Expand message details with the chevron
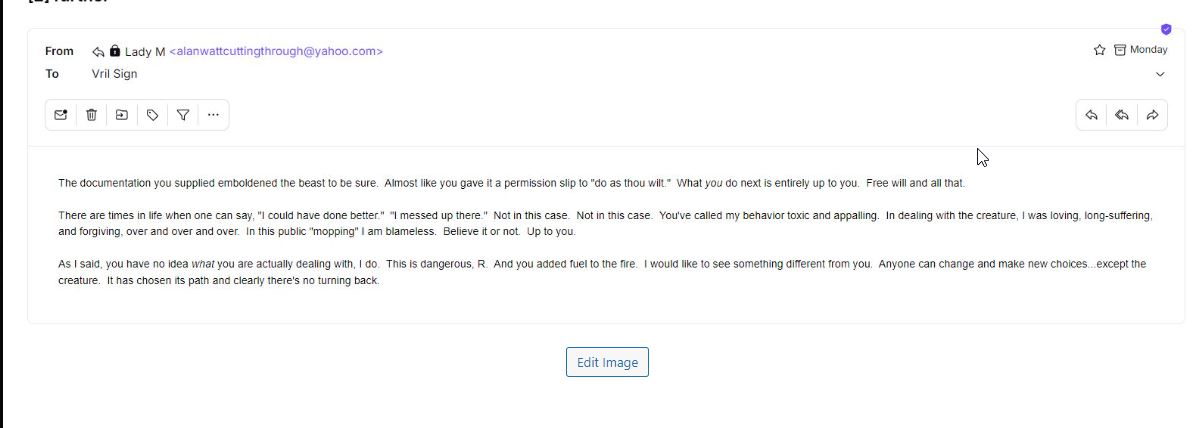 [x=1160, y=74]
